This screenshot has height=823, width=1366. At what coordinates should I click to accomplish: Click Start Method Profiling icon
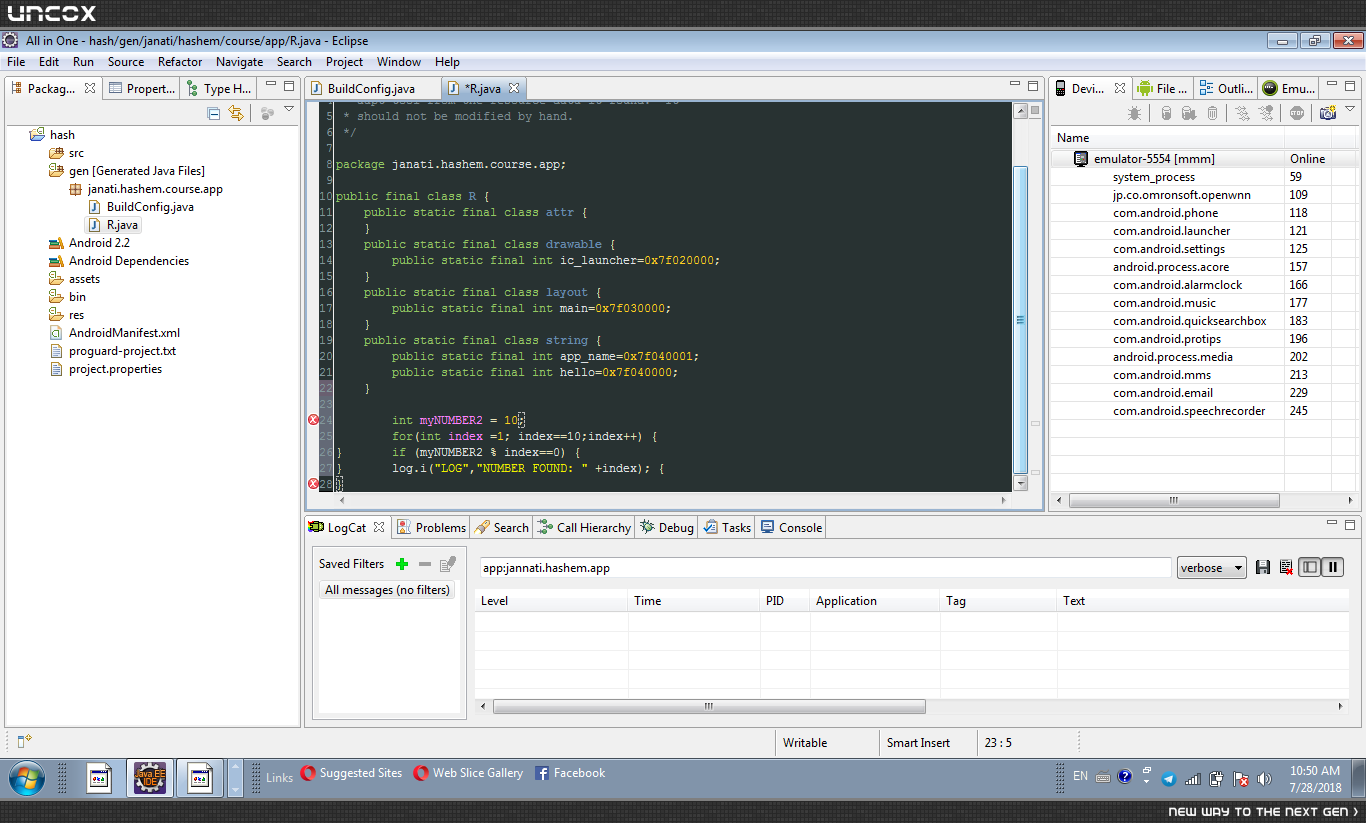click(1266, 113)
